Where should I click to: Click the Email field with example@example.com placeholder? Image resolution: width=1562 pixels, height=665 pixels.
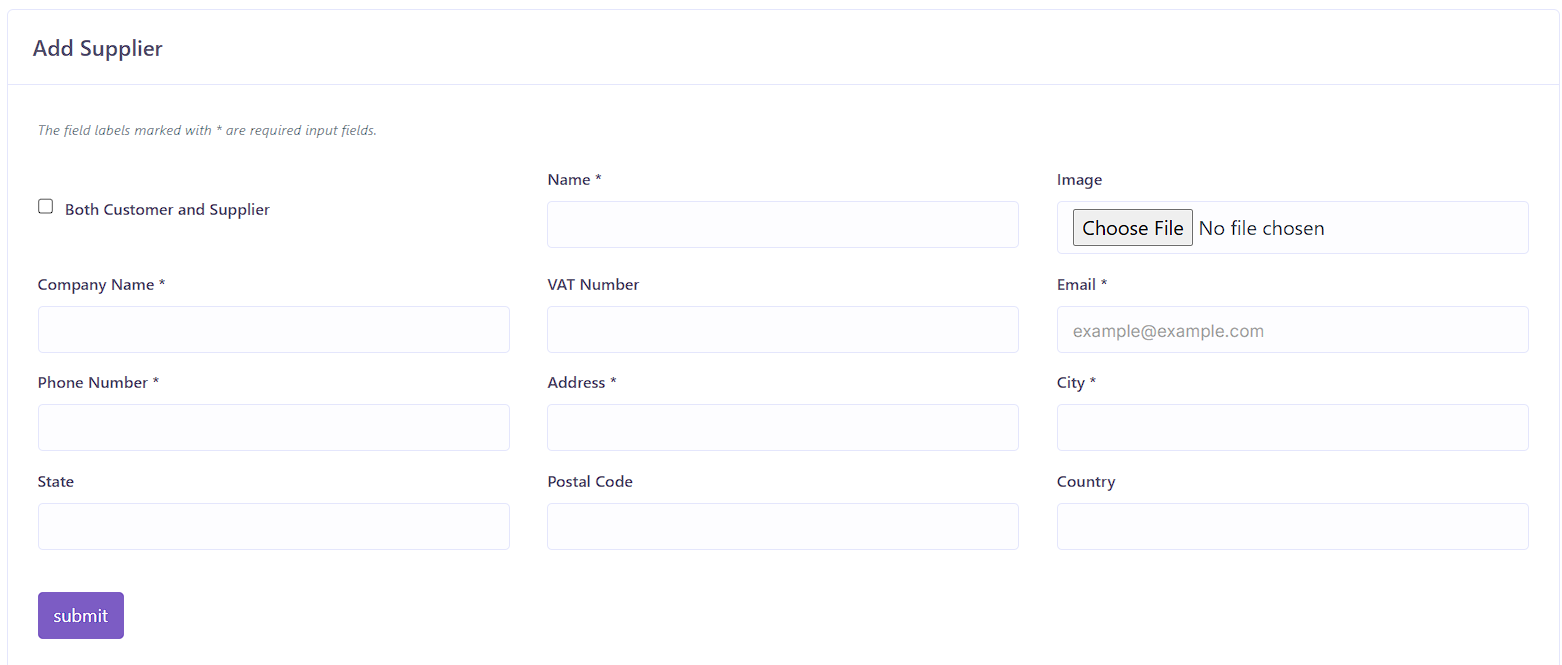point(1292,329)
